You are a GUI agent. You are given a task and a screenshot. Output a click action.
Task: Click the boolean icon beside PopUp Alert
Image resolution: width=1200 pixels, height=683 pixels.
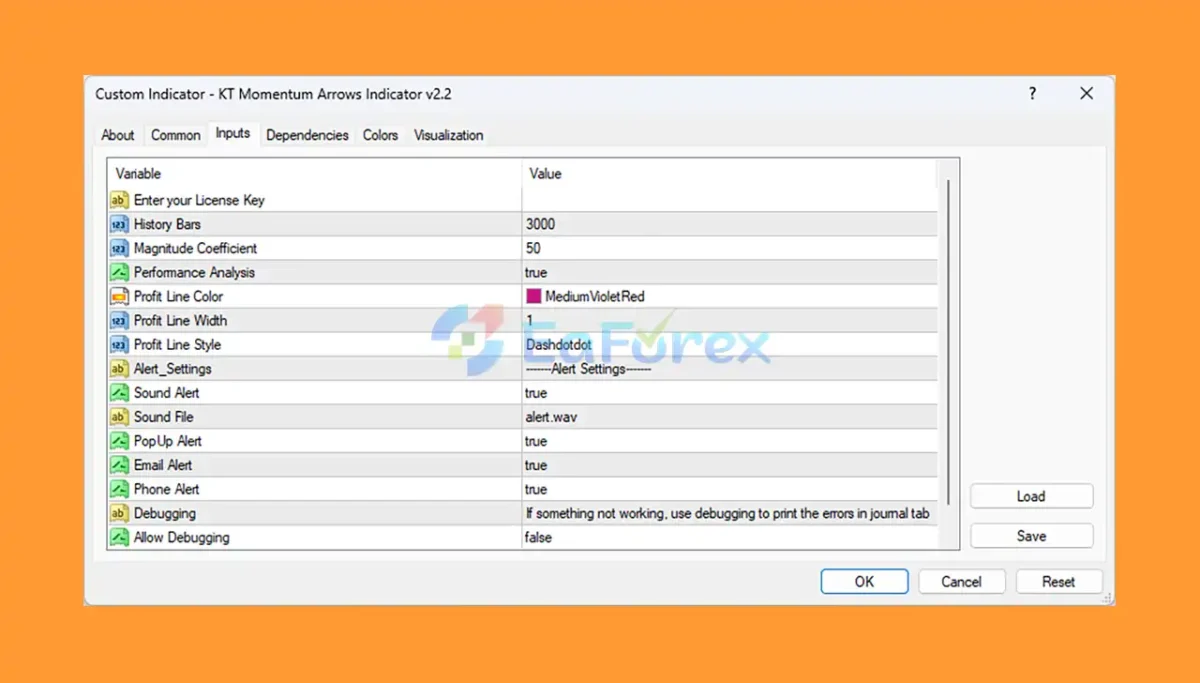point(119,441)
